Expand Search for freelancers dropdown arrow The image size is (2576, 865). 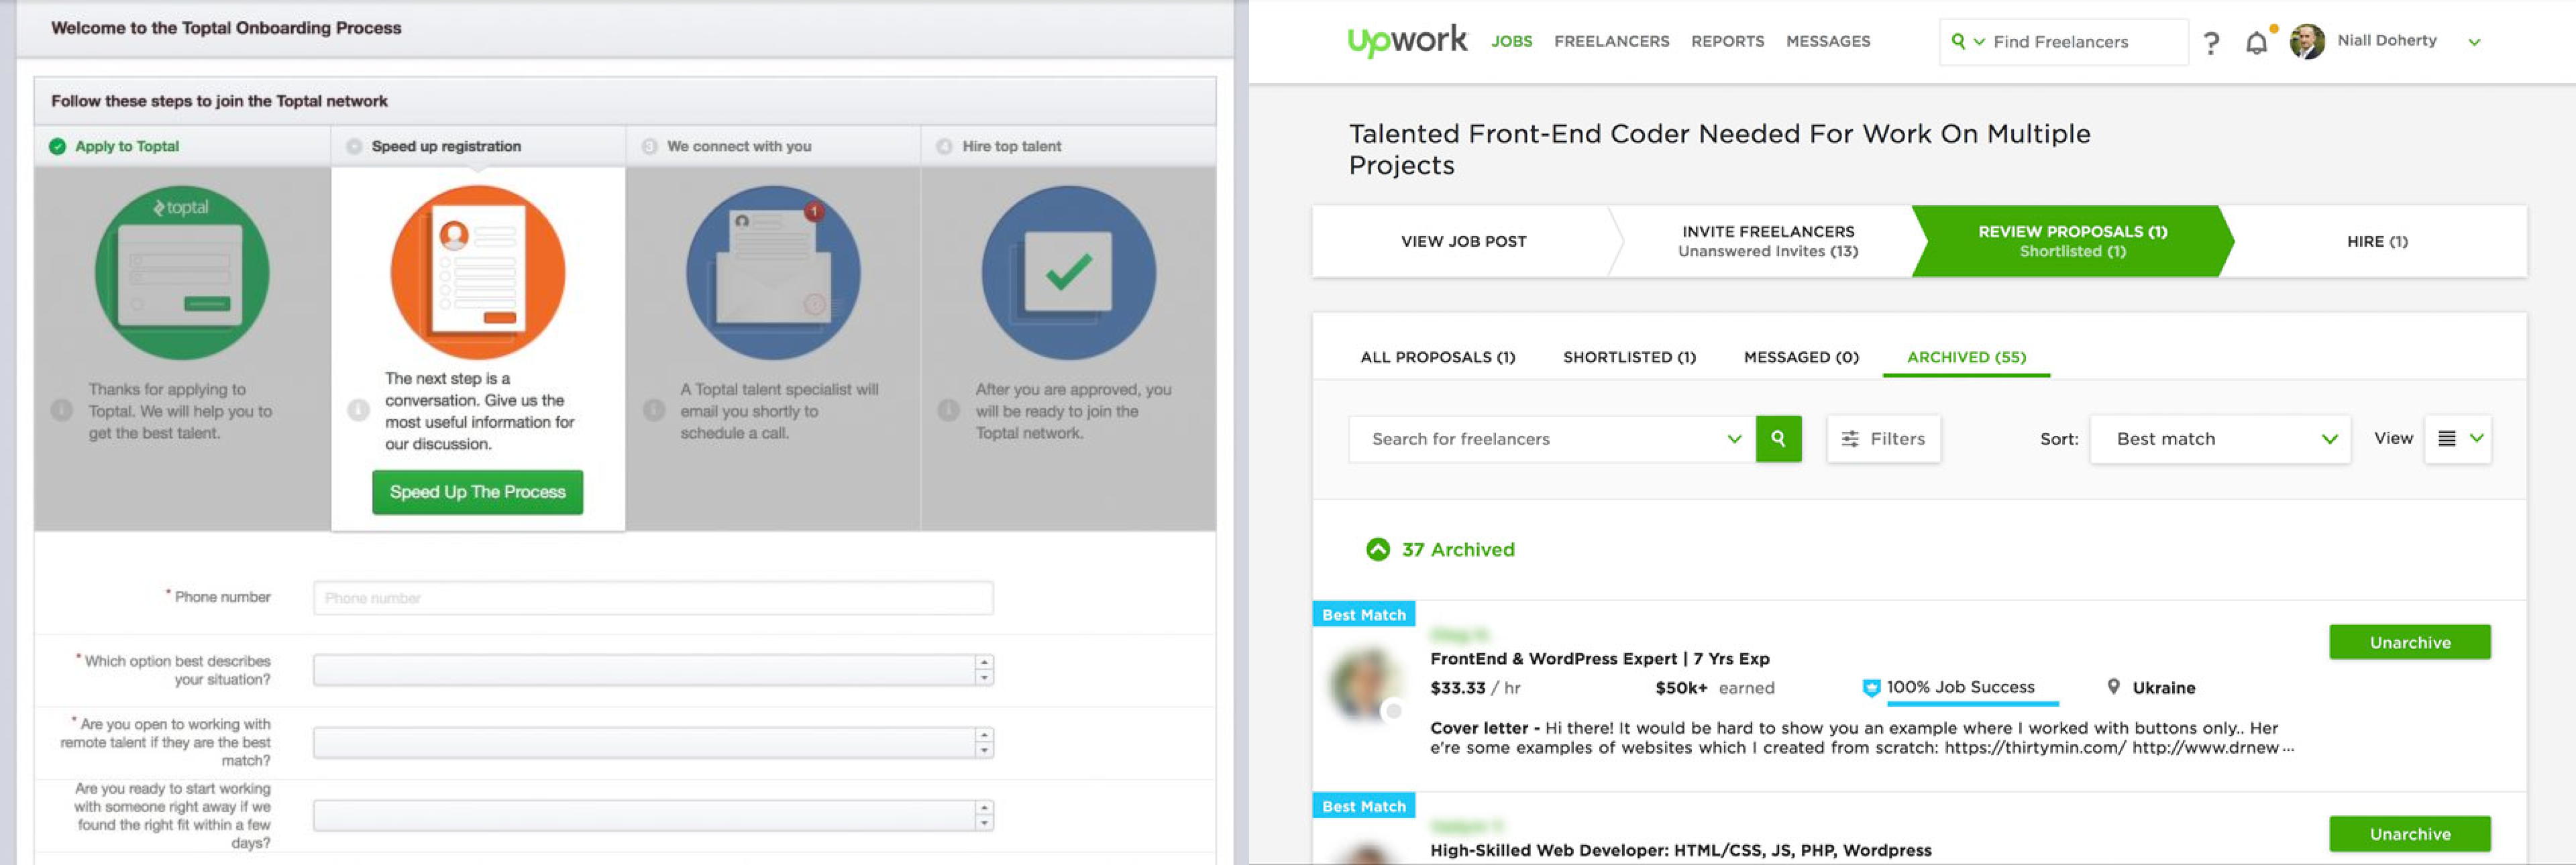pyautogui.click(x=1734, y=439)
